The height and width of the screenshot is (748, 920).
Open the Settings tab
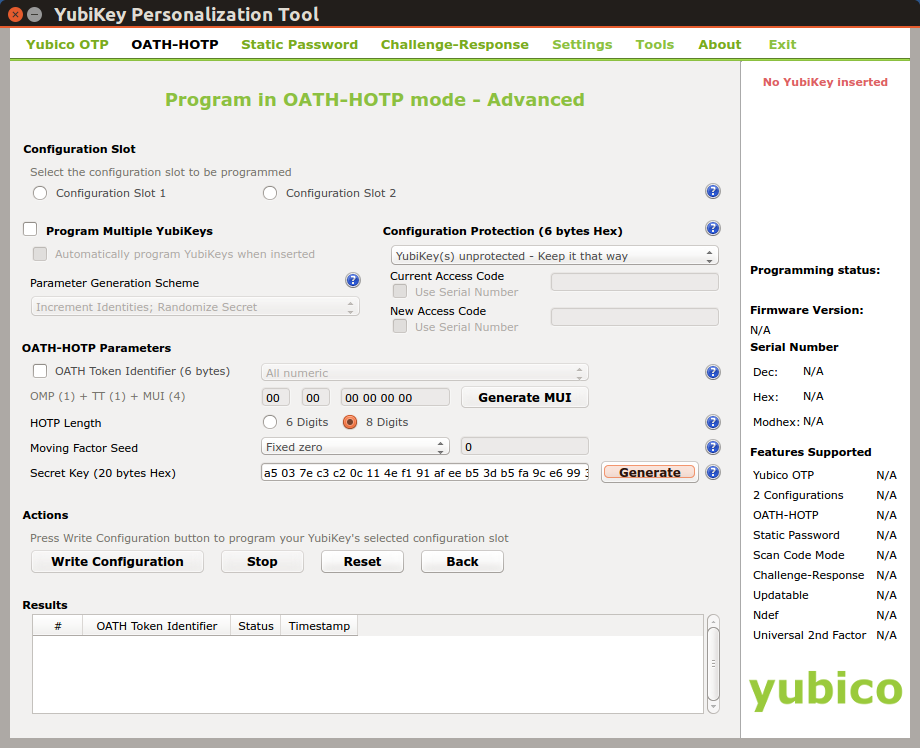tap(582, 45)
